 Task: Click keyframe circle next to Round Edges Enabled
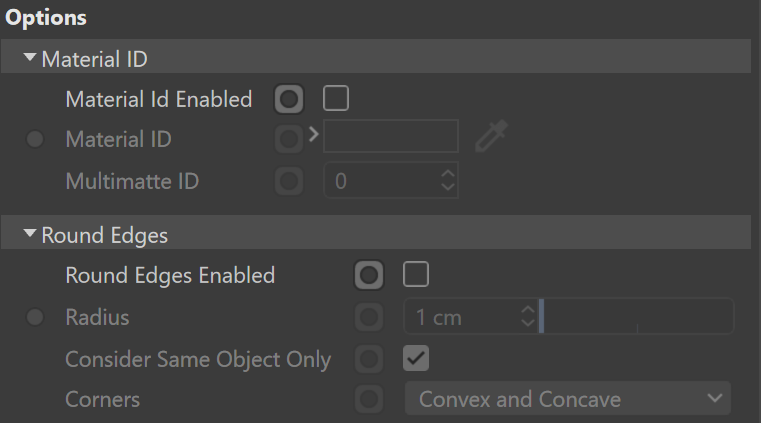369,275
